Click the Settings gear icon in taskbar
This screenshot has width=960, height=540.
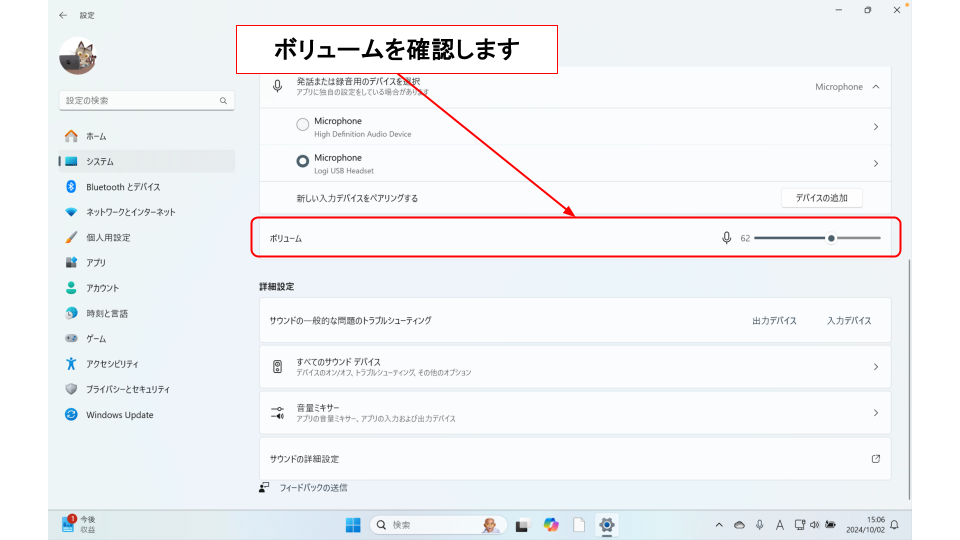click(606, 525)
